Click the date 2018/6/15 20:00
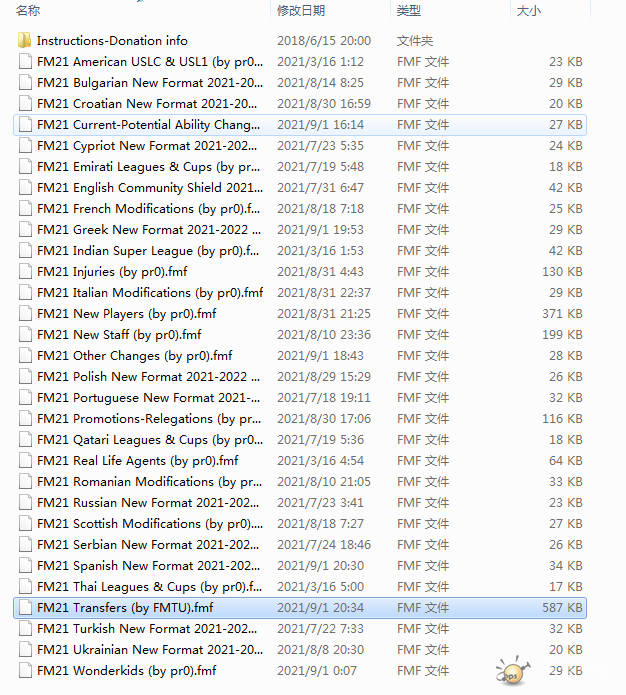This screenshot has height=695, width=626. tap(324, 41)
